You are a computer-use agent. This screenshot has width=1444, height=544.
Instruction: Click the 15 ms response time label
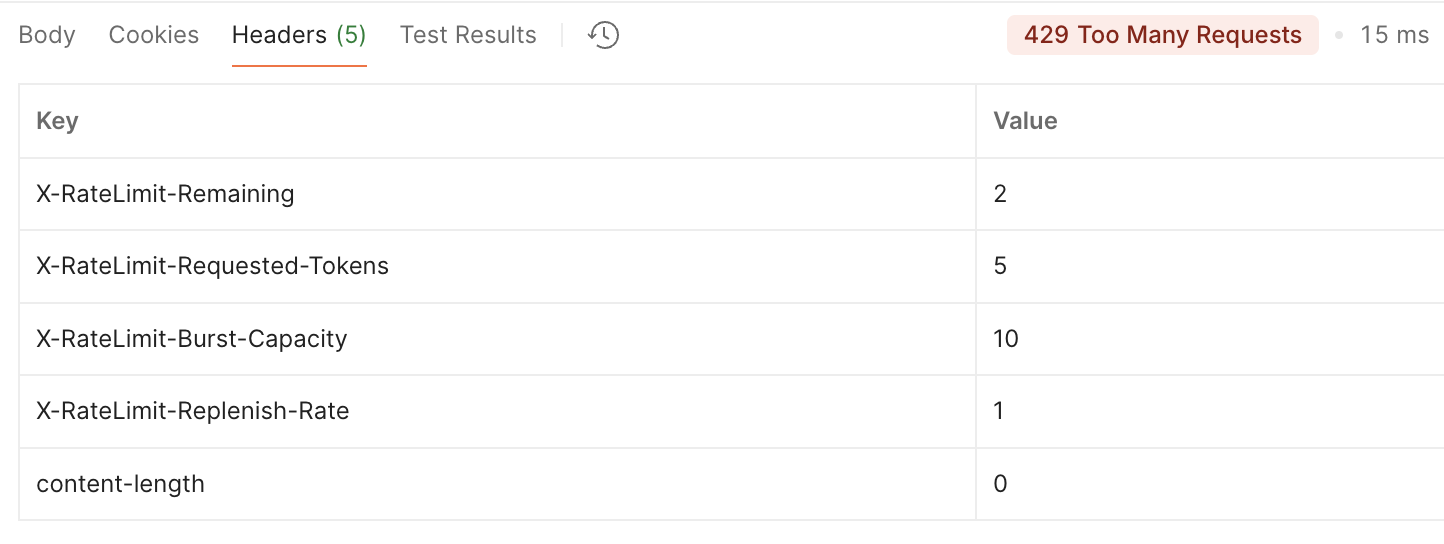[1395, 35]
